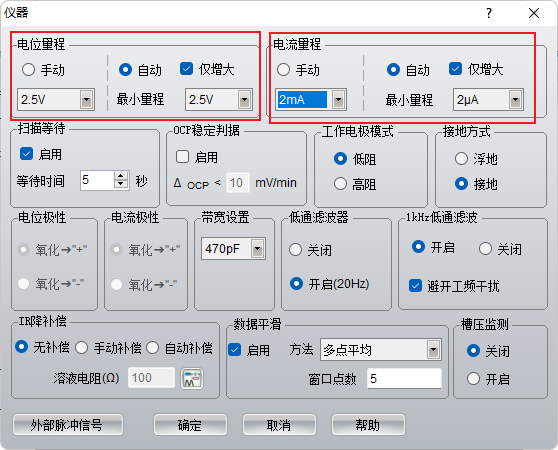Screen dimensions: 558x450
Task: Select 无补偿 IR compensation option
Action: [x=21, y=347]
